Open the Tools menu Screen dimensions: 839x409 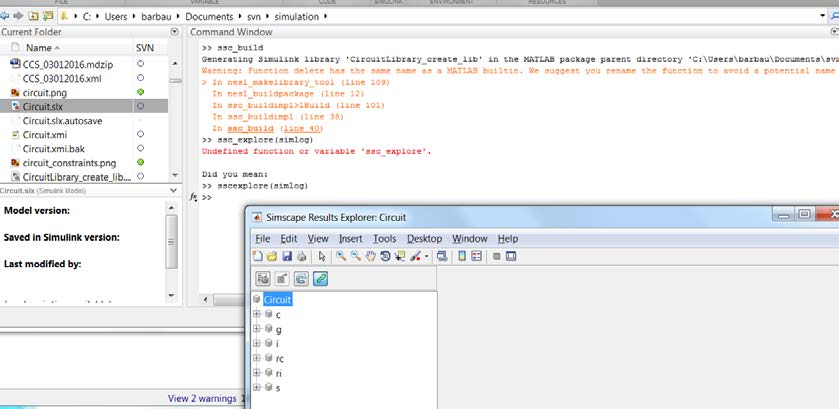(x=384, y=239)
